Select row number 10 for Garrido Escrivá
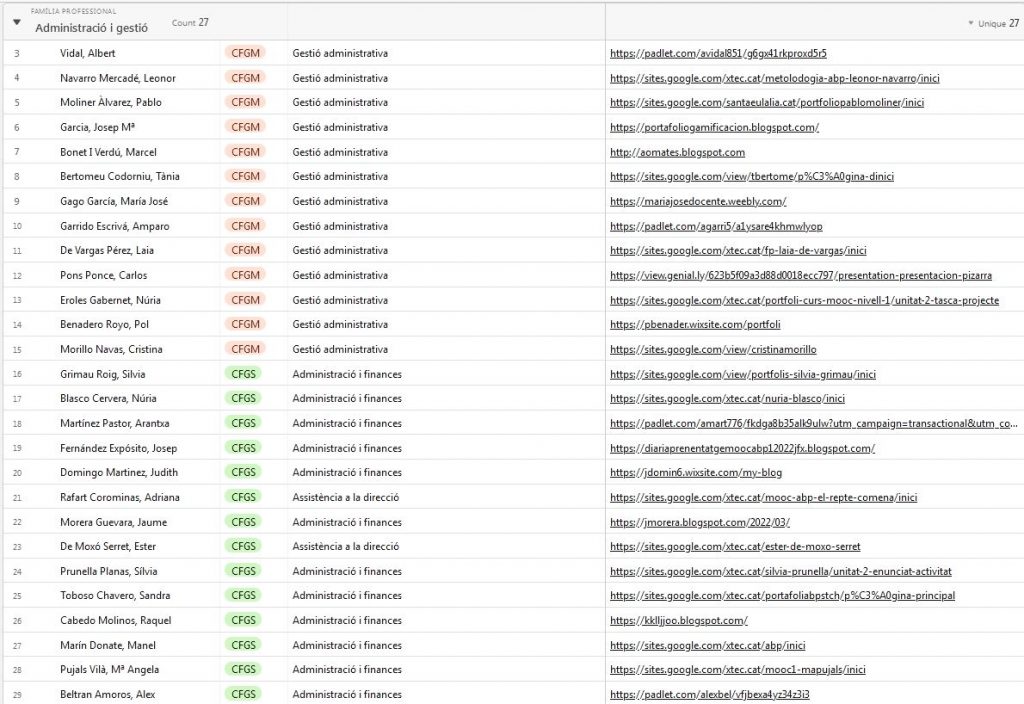Viewport: 1024px width, 704px height. (x=17, y=227)
